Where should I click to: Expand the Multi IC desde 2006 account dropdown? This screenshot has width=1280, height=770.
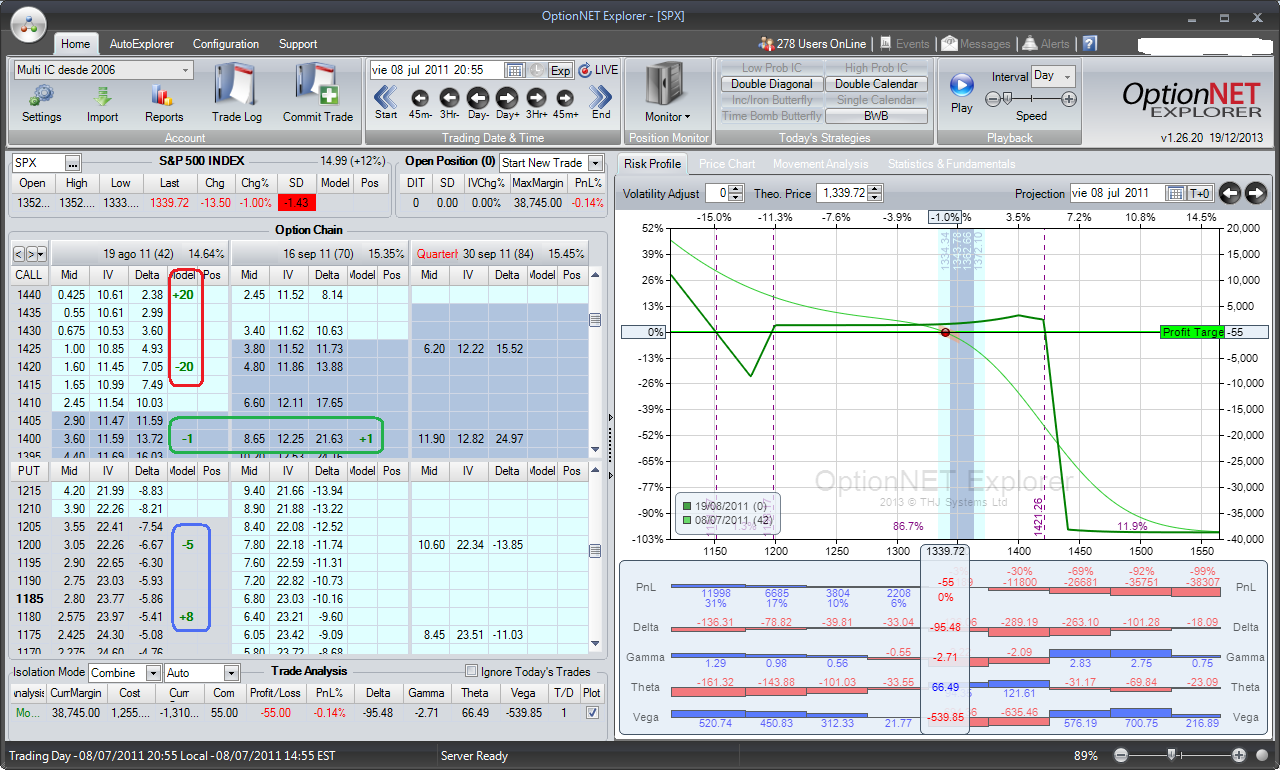coord(186,70)
